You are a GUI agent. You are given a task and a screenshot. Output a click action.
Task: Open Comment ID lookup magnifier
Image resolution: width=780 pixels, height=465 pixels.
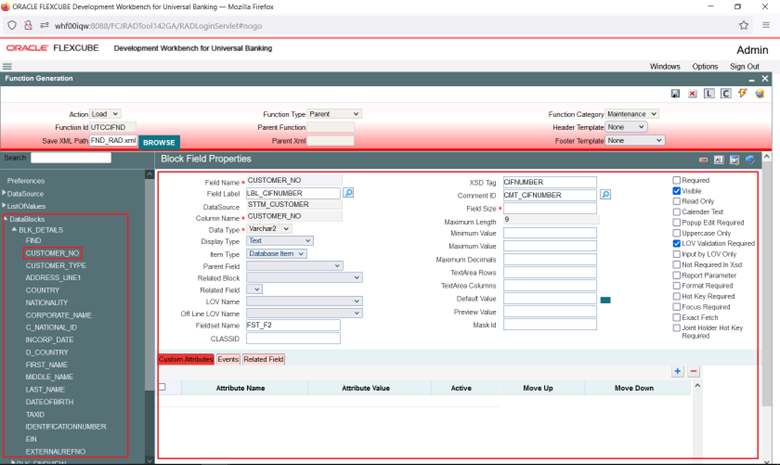click(x=605, y=194)
